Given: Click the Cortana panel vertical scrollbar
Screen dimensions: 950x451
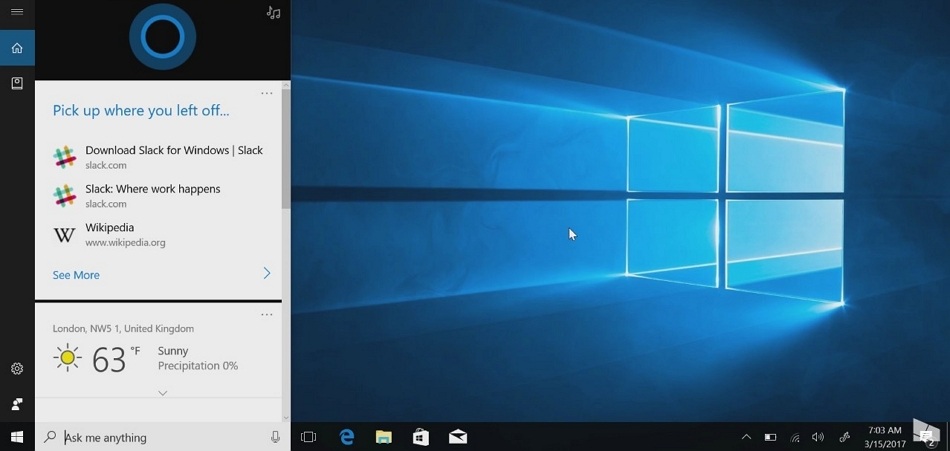Looking at the screenshot, I should point(286,150).
